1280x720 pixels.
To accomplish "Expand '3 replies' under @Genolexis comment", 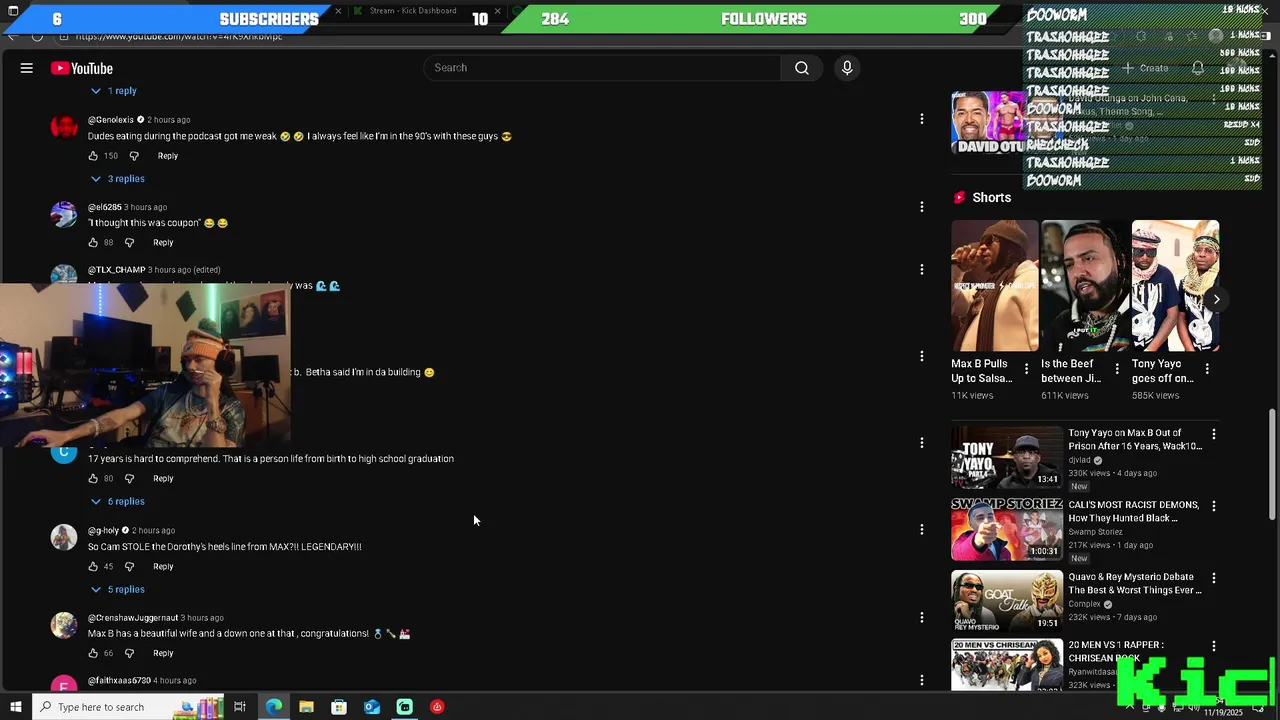I will [118, 179].
